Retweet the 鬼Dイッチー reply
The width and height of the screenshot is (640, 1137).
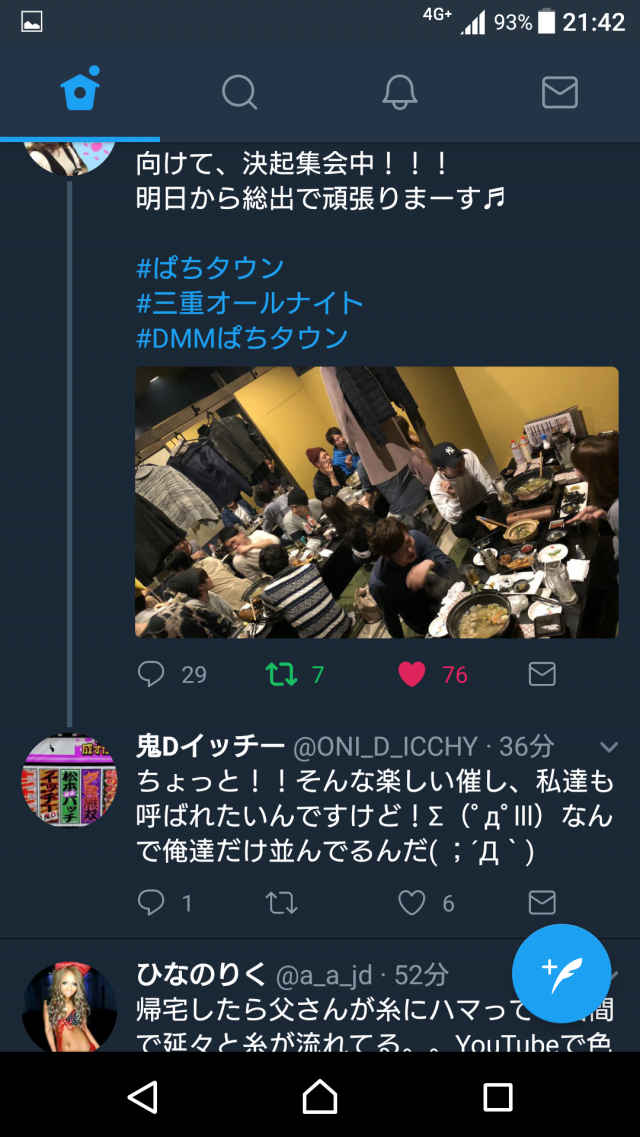pyautogui.click(x=280, y=903)
